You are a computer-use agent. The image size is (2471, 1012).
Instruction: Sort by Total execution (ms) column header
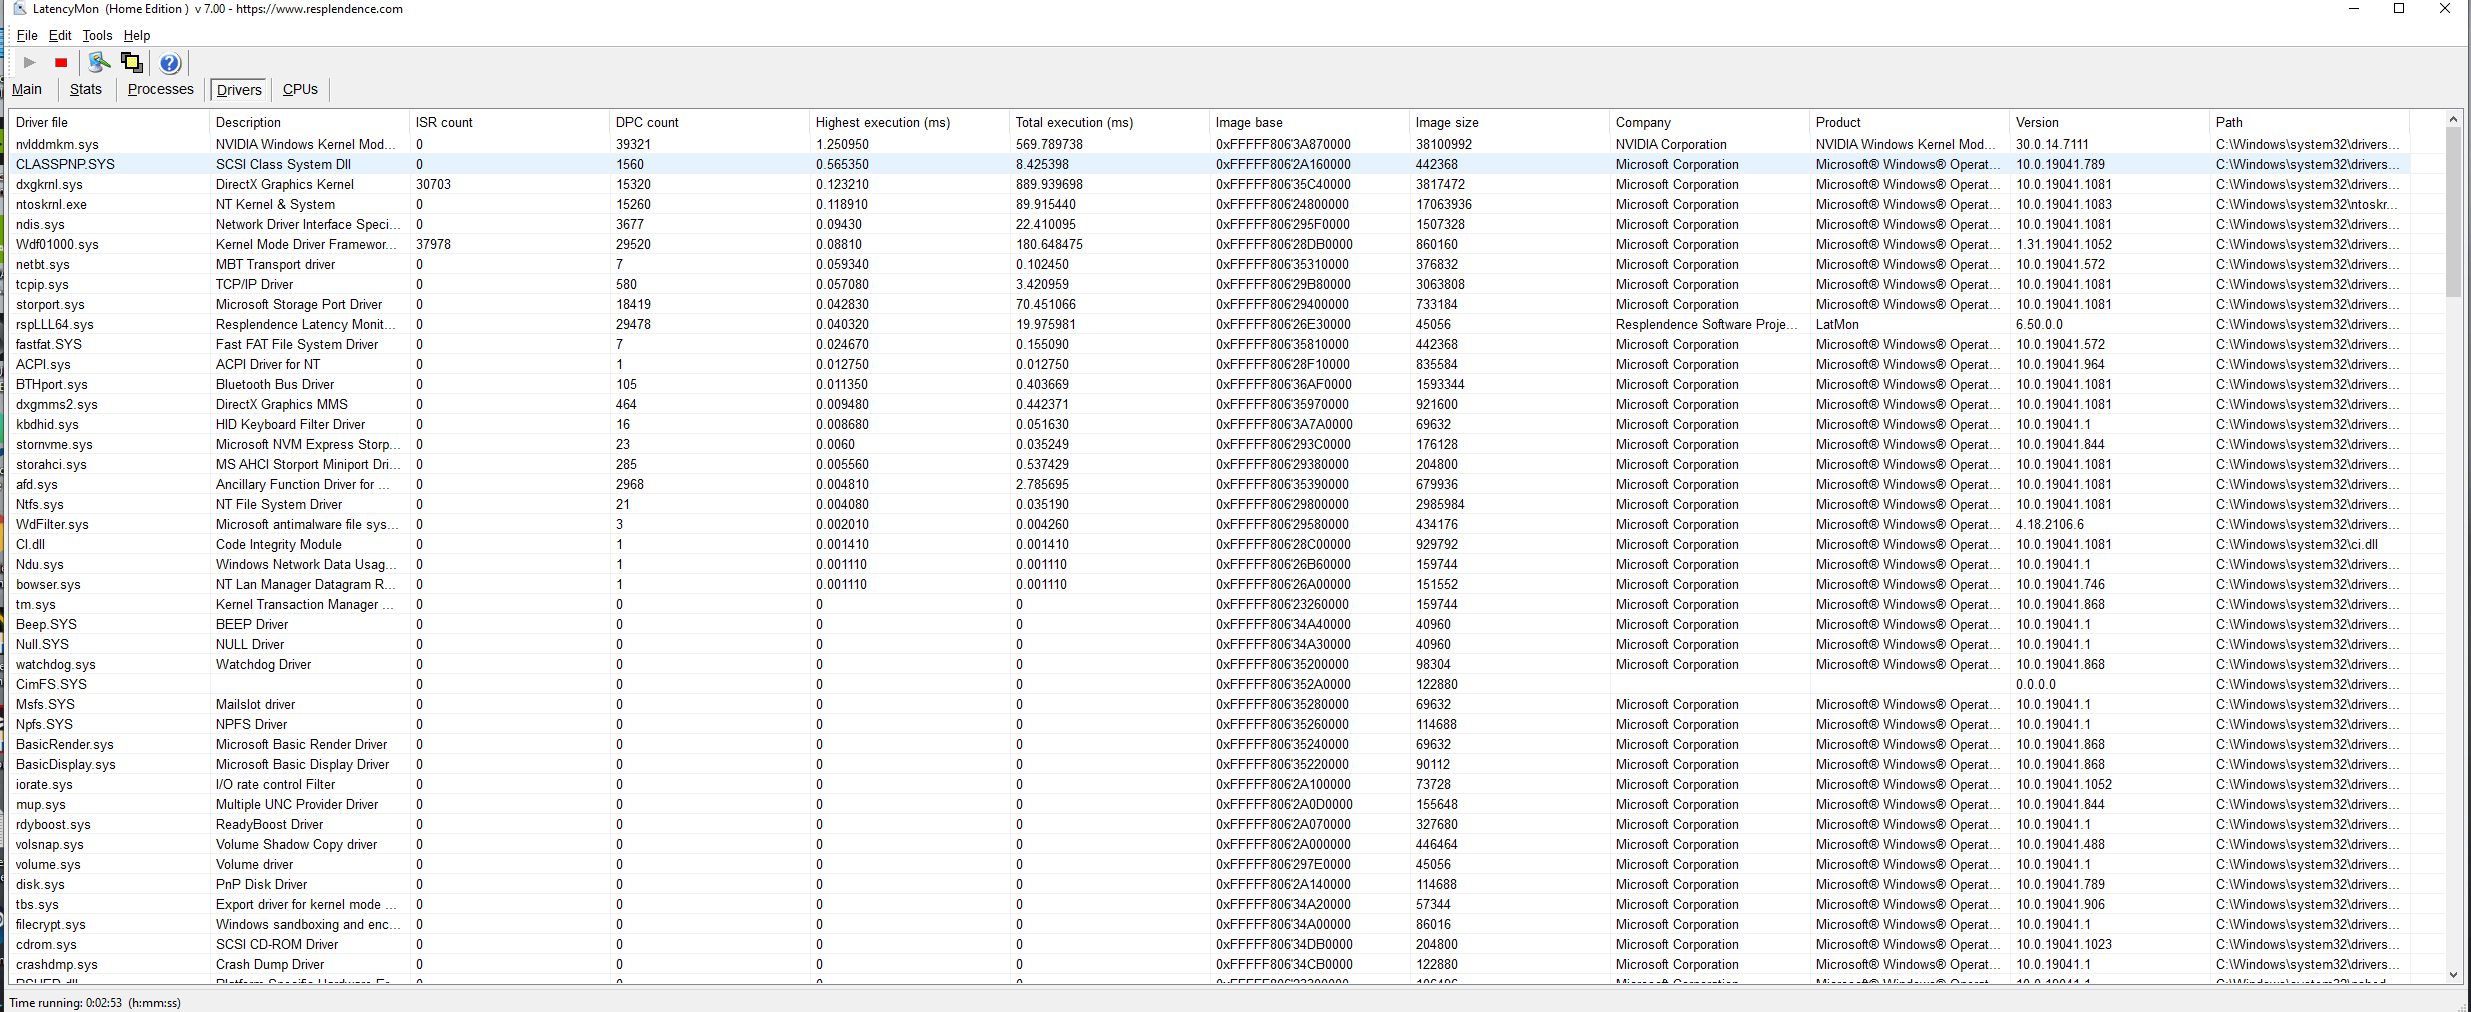pyautogui.click(x=1109, y=122)
